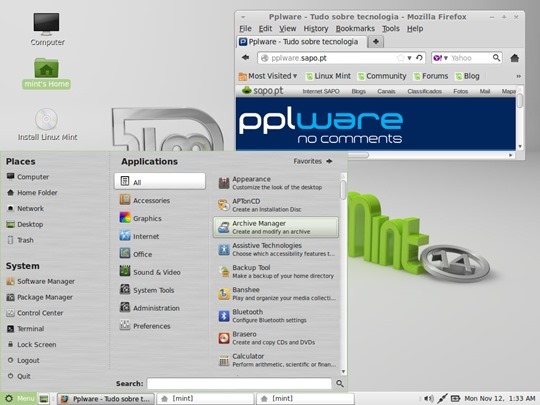Open the Brasero disc burner

tap(276, 338)
